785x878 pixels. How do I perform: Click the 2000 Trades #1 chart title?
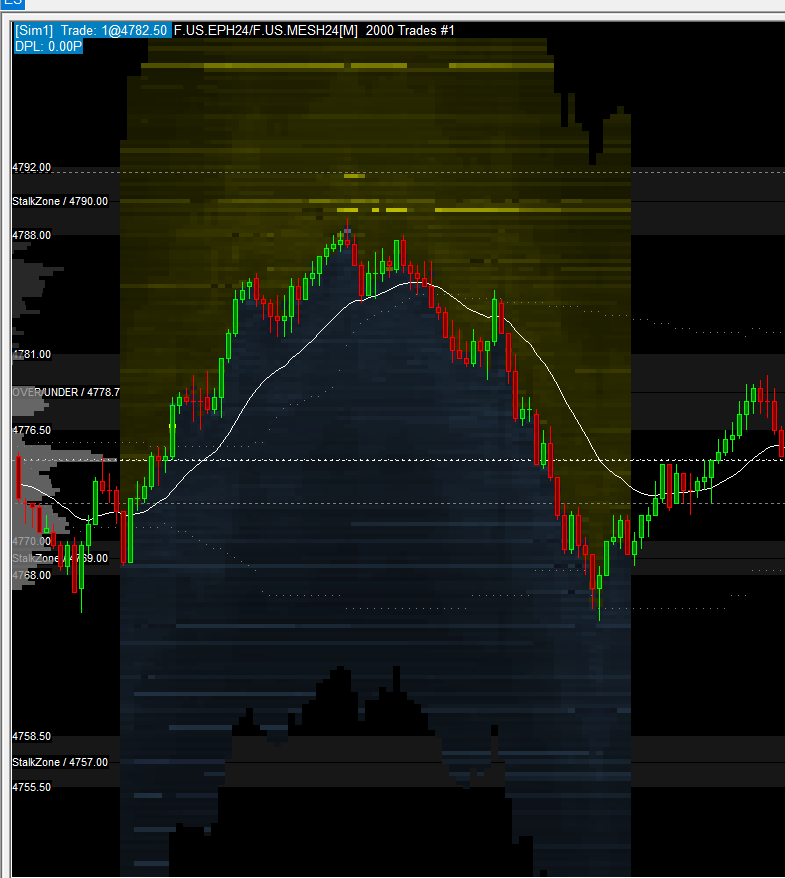click(410, 31)
